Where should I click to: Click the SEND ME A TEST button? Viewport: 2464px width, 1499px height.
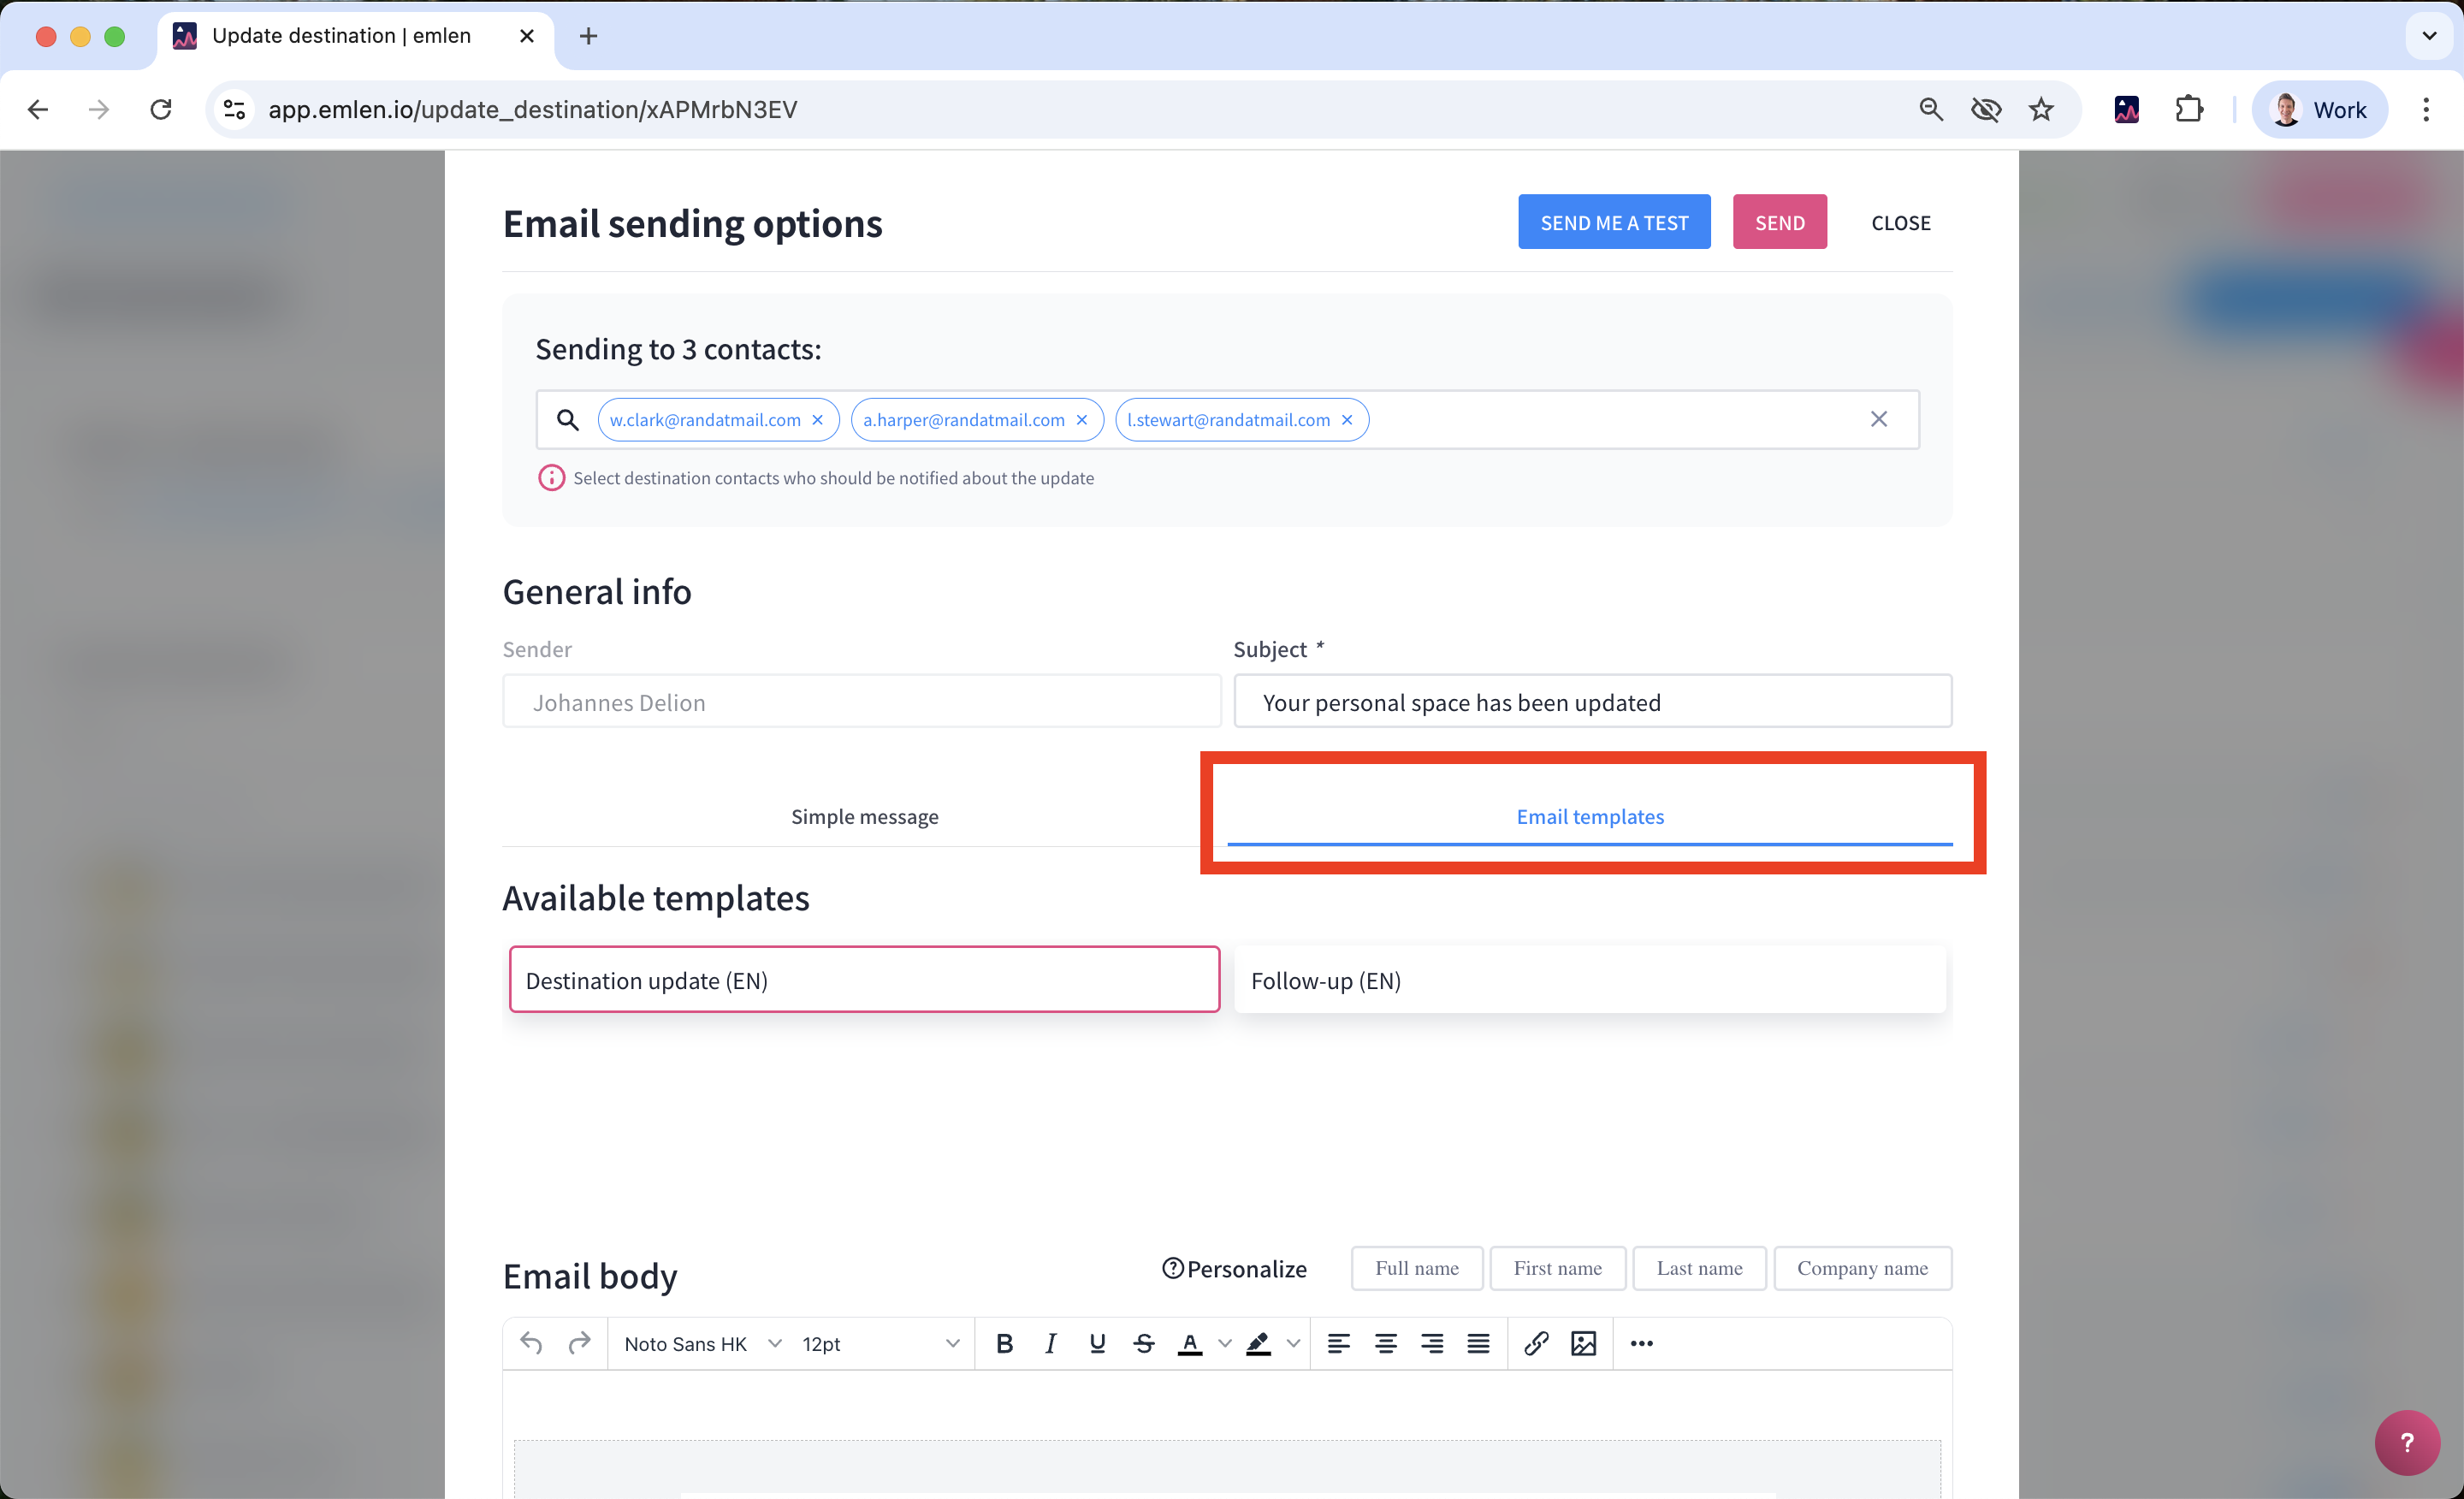(1613, 222)
